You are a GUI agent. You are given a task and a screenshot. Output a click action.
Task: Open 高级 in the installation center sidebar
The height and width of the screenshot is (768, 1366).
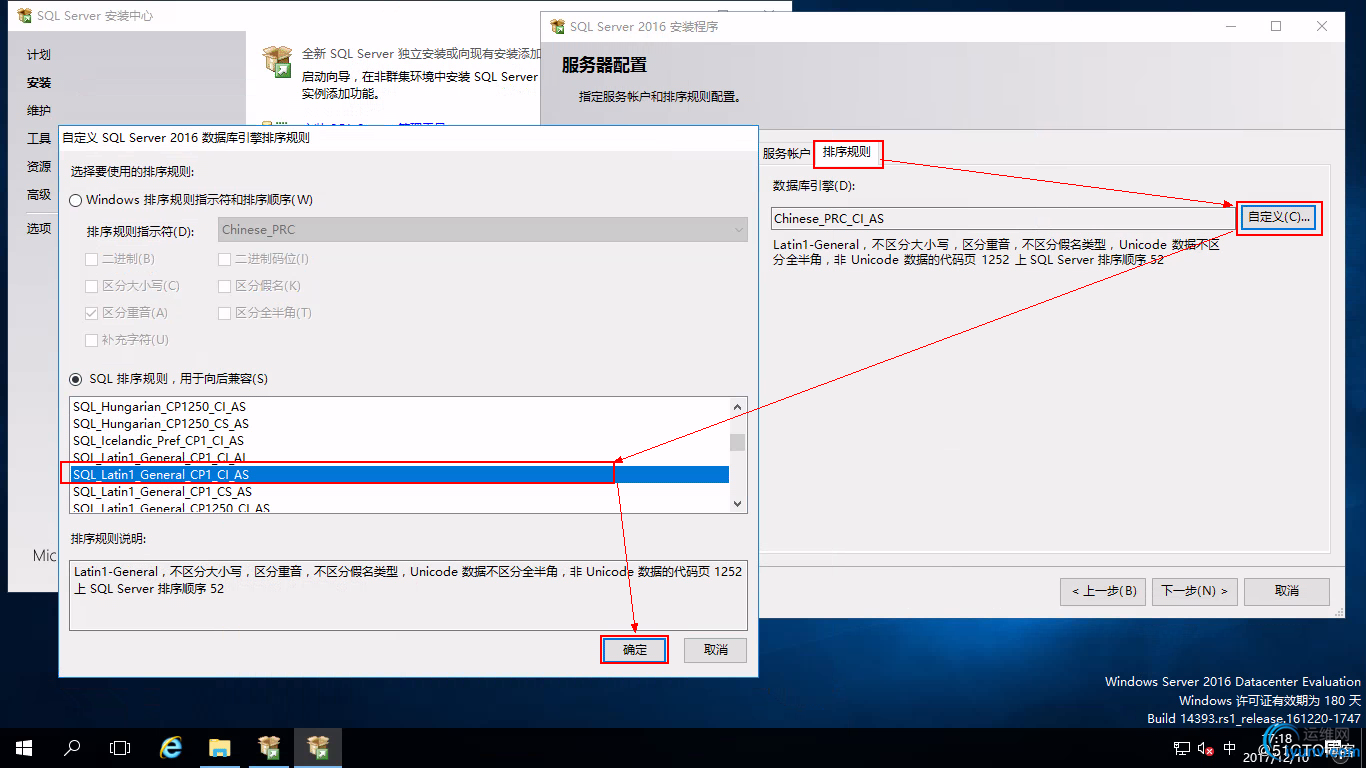coord(39,195)
